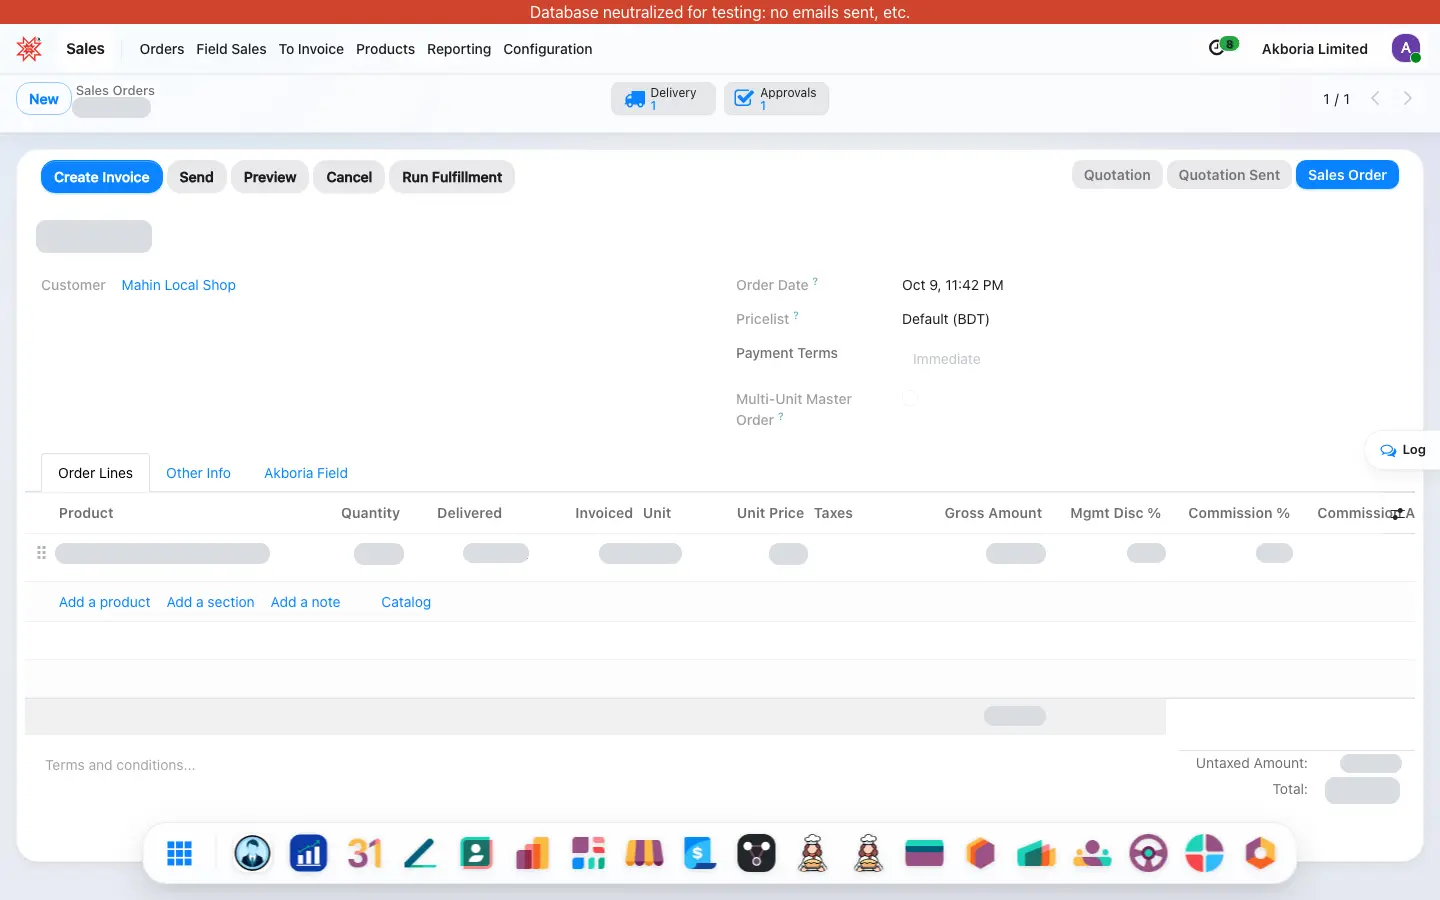
Task: Click the Terms and conditions input field
Action: 600,765
